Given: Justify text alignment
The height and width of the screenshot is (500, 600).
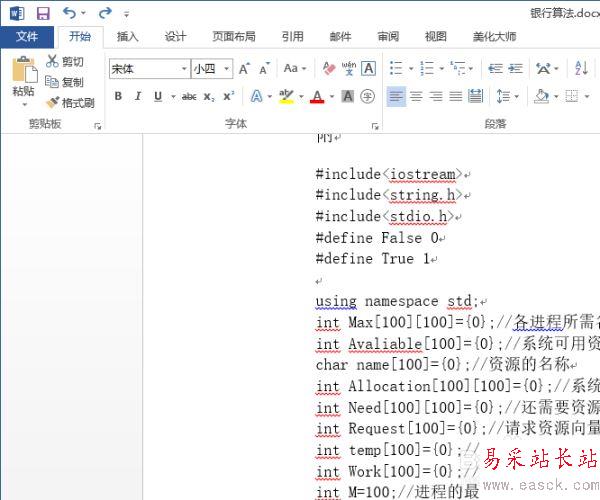Looking at the screenshot, I should coord(456,96).
